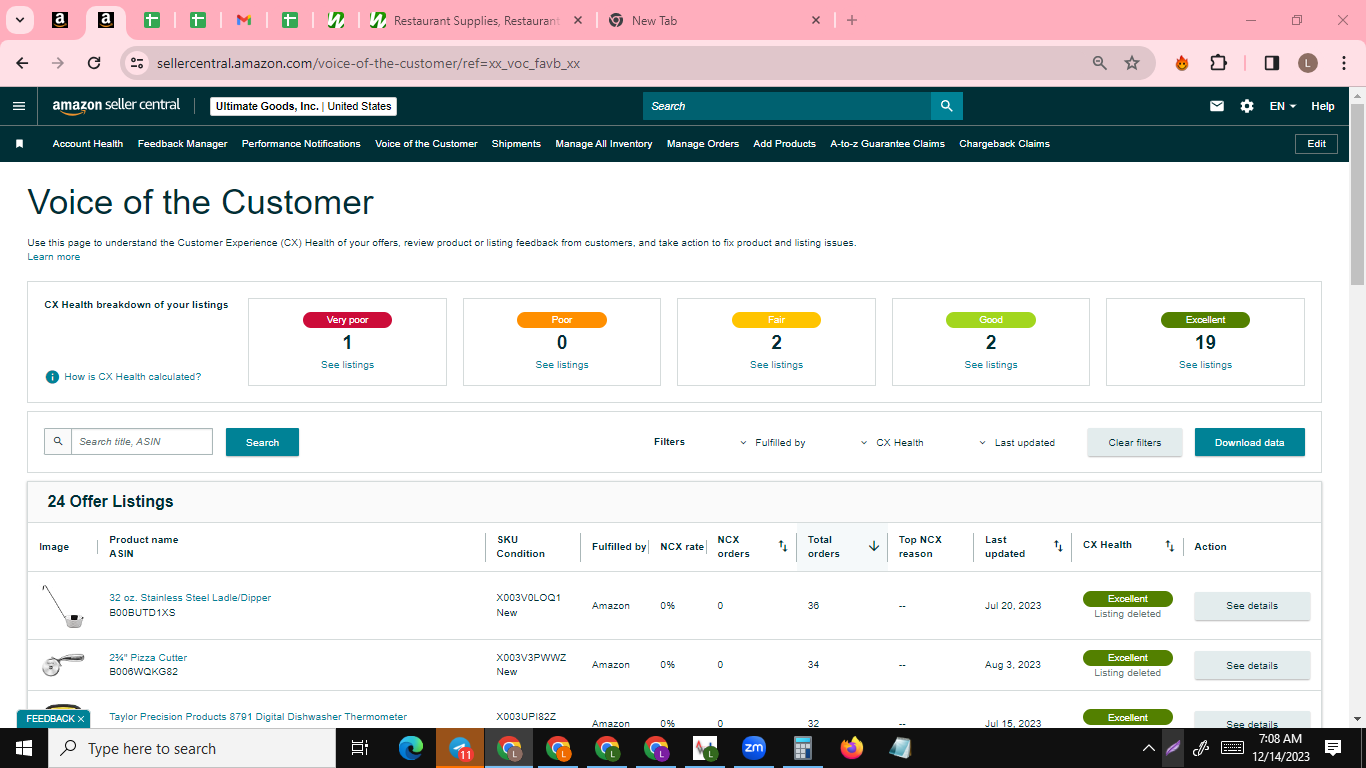The image size is (1366, 768).
Task: Open the Chrome side panel
Action: tap(1272, 63)
